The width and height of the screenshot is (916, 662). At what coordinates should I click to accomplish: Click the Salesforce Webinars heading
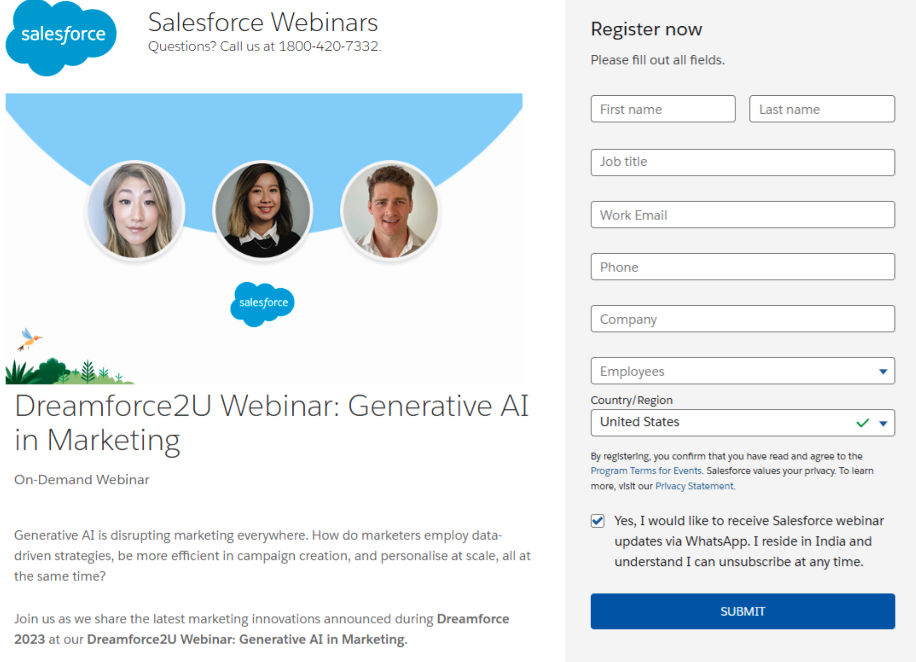point(263,22)
